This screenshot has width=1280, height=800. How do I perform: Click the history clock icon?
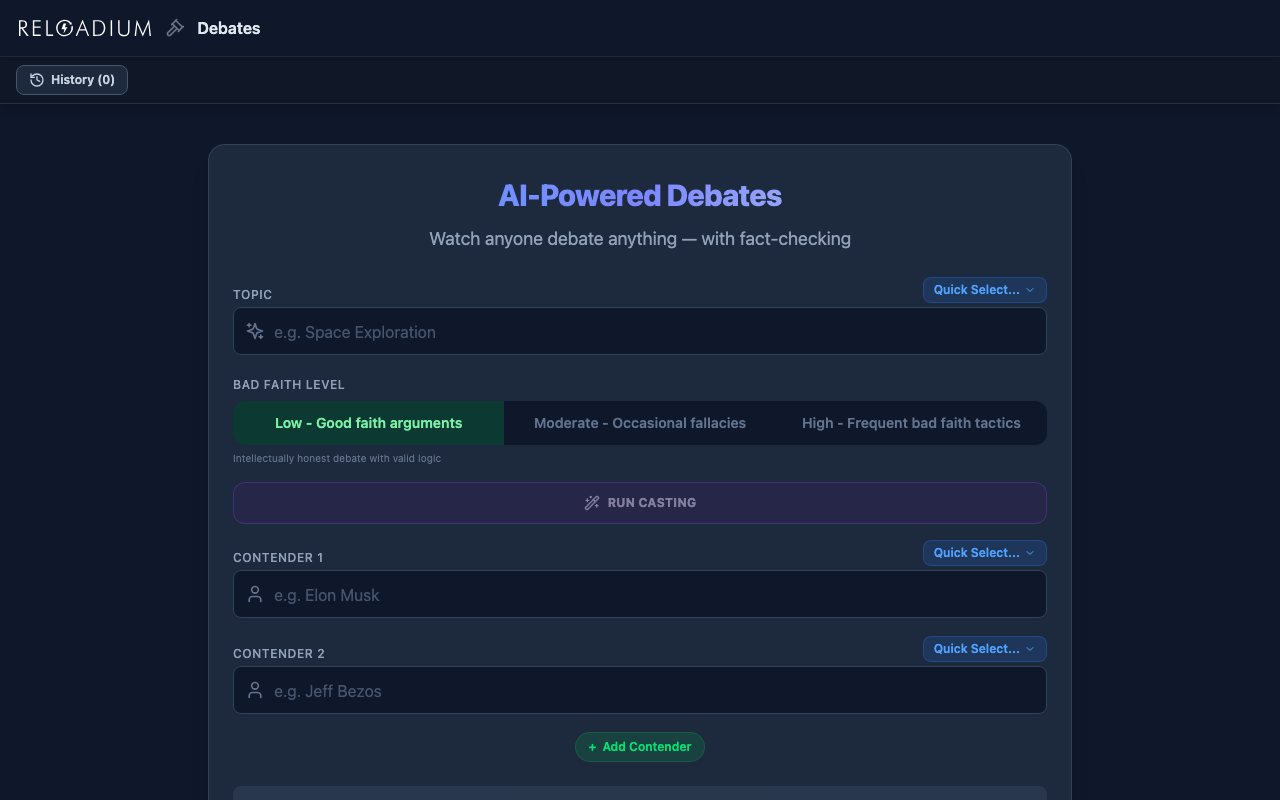[37, 80]
